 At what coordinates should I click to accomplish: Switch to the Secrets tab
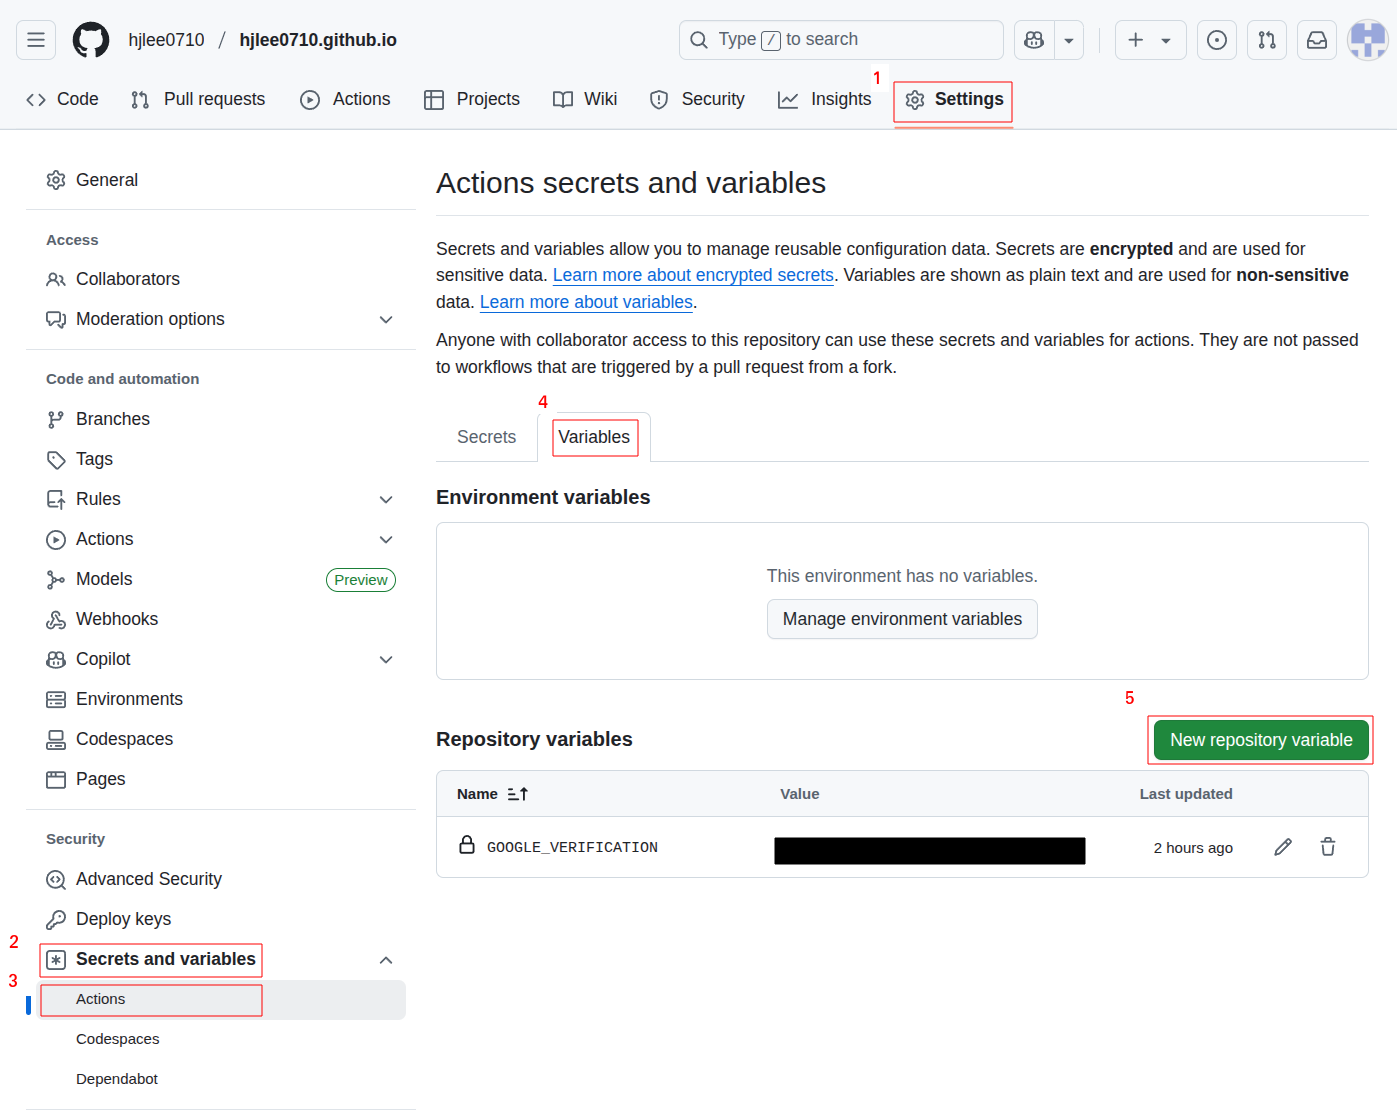point(486,437)
